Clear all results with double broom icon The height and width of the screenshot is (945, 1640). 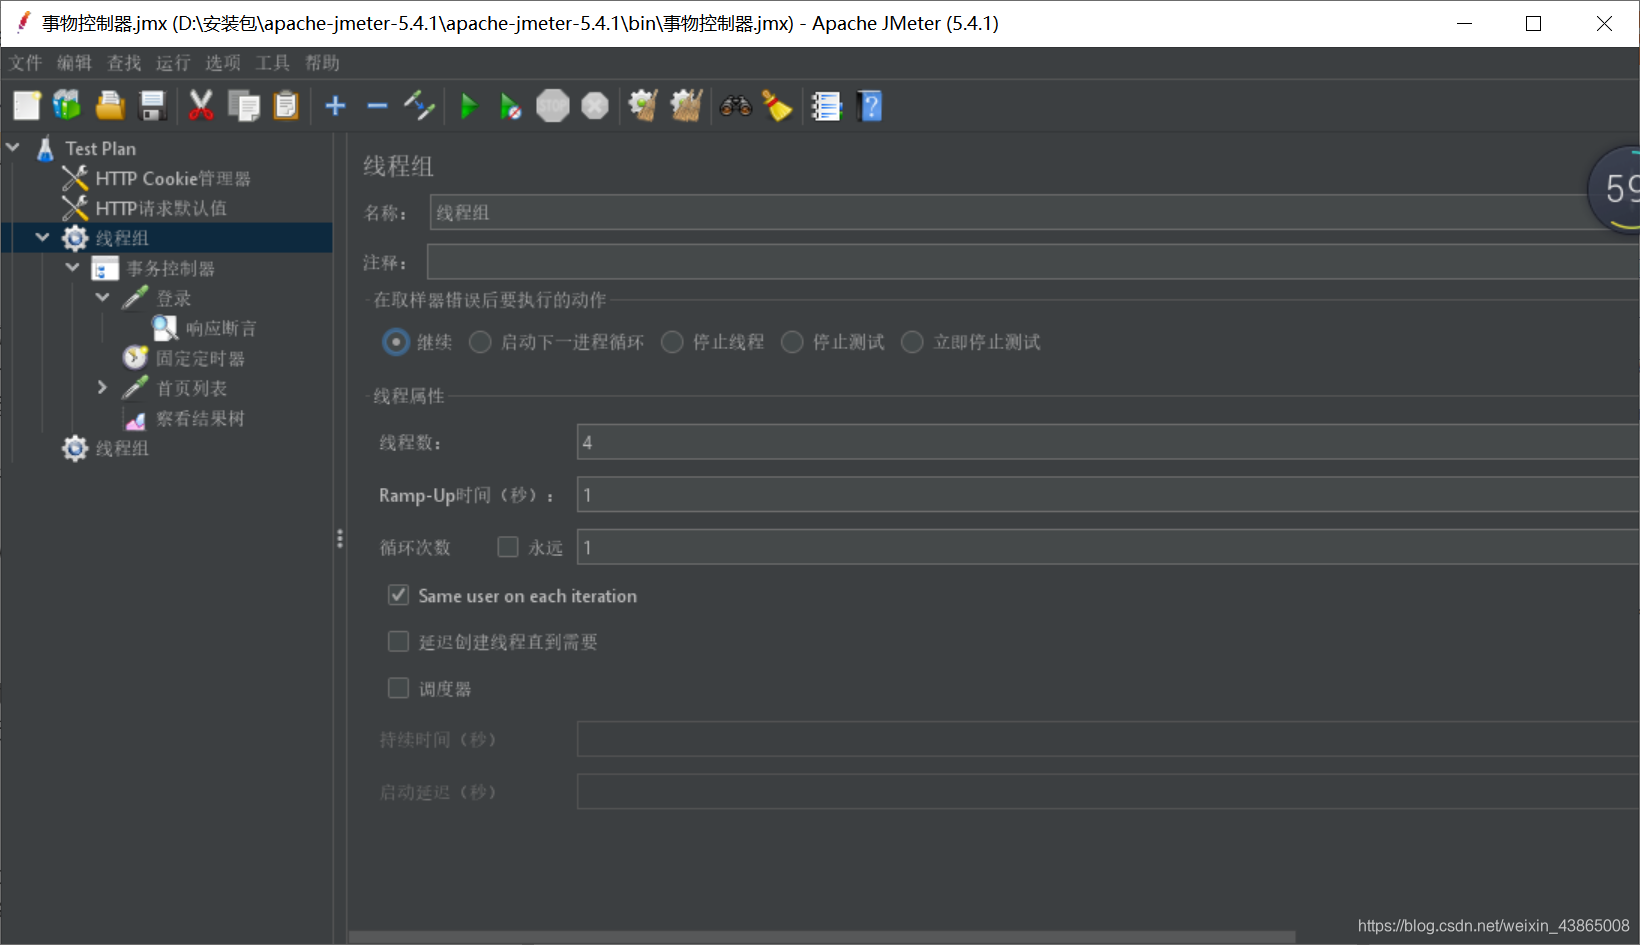(686, 106)
